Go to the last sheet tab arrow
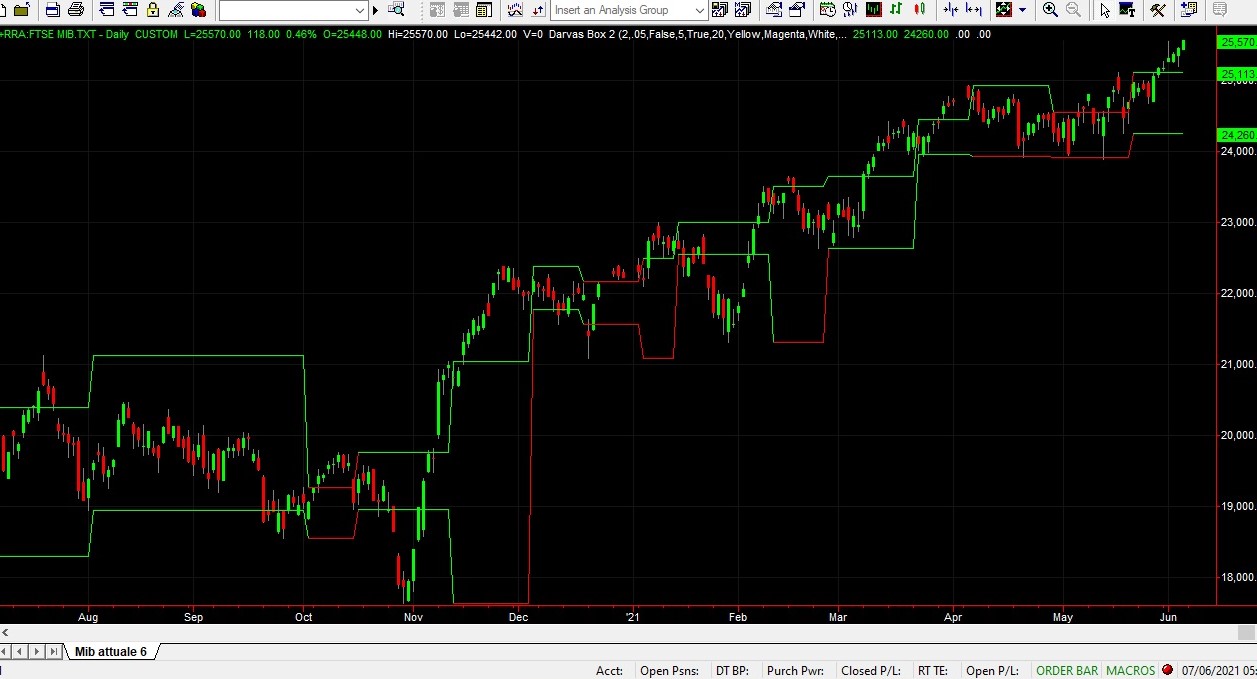 click(53, 652)
